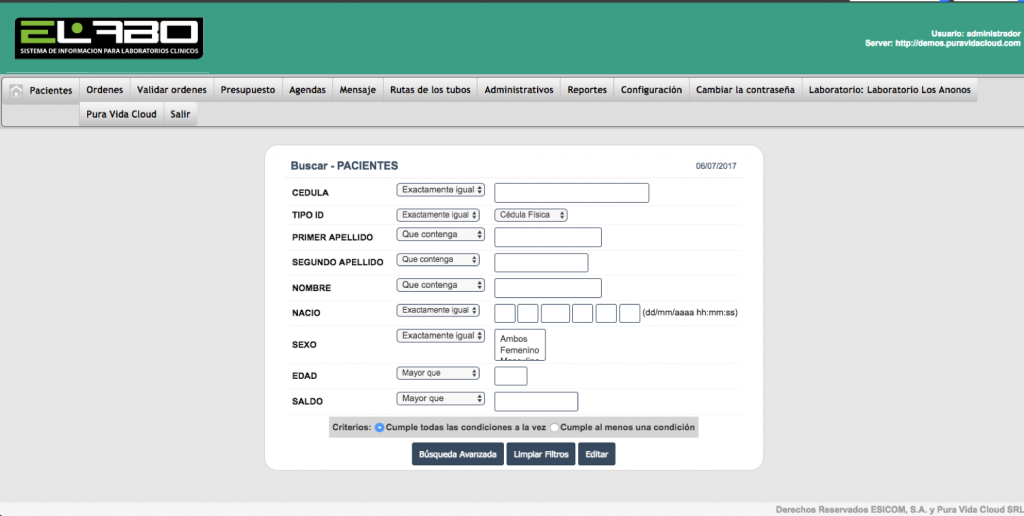Image resolution: width=1024 pixels, height=516 pixels.
Task: Select Femenino in the SEXO list
Action: pyautogui.click(x=519, y=351)
